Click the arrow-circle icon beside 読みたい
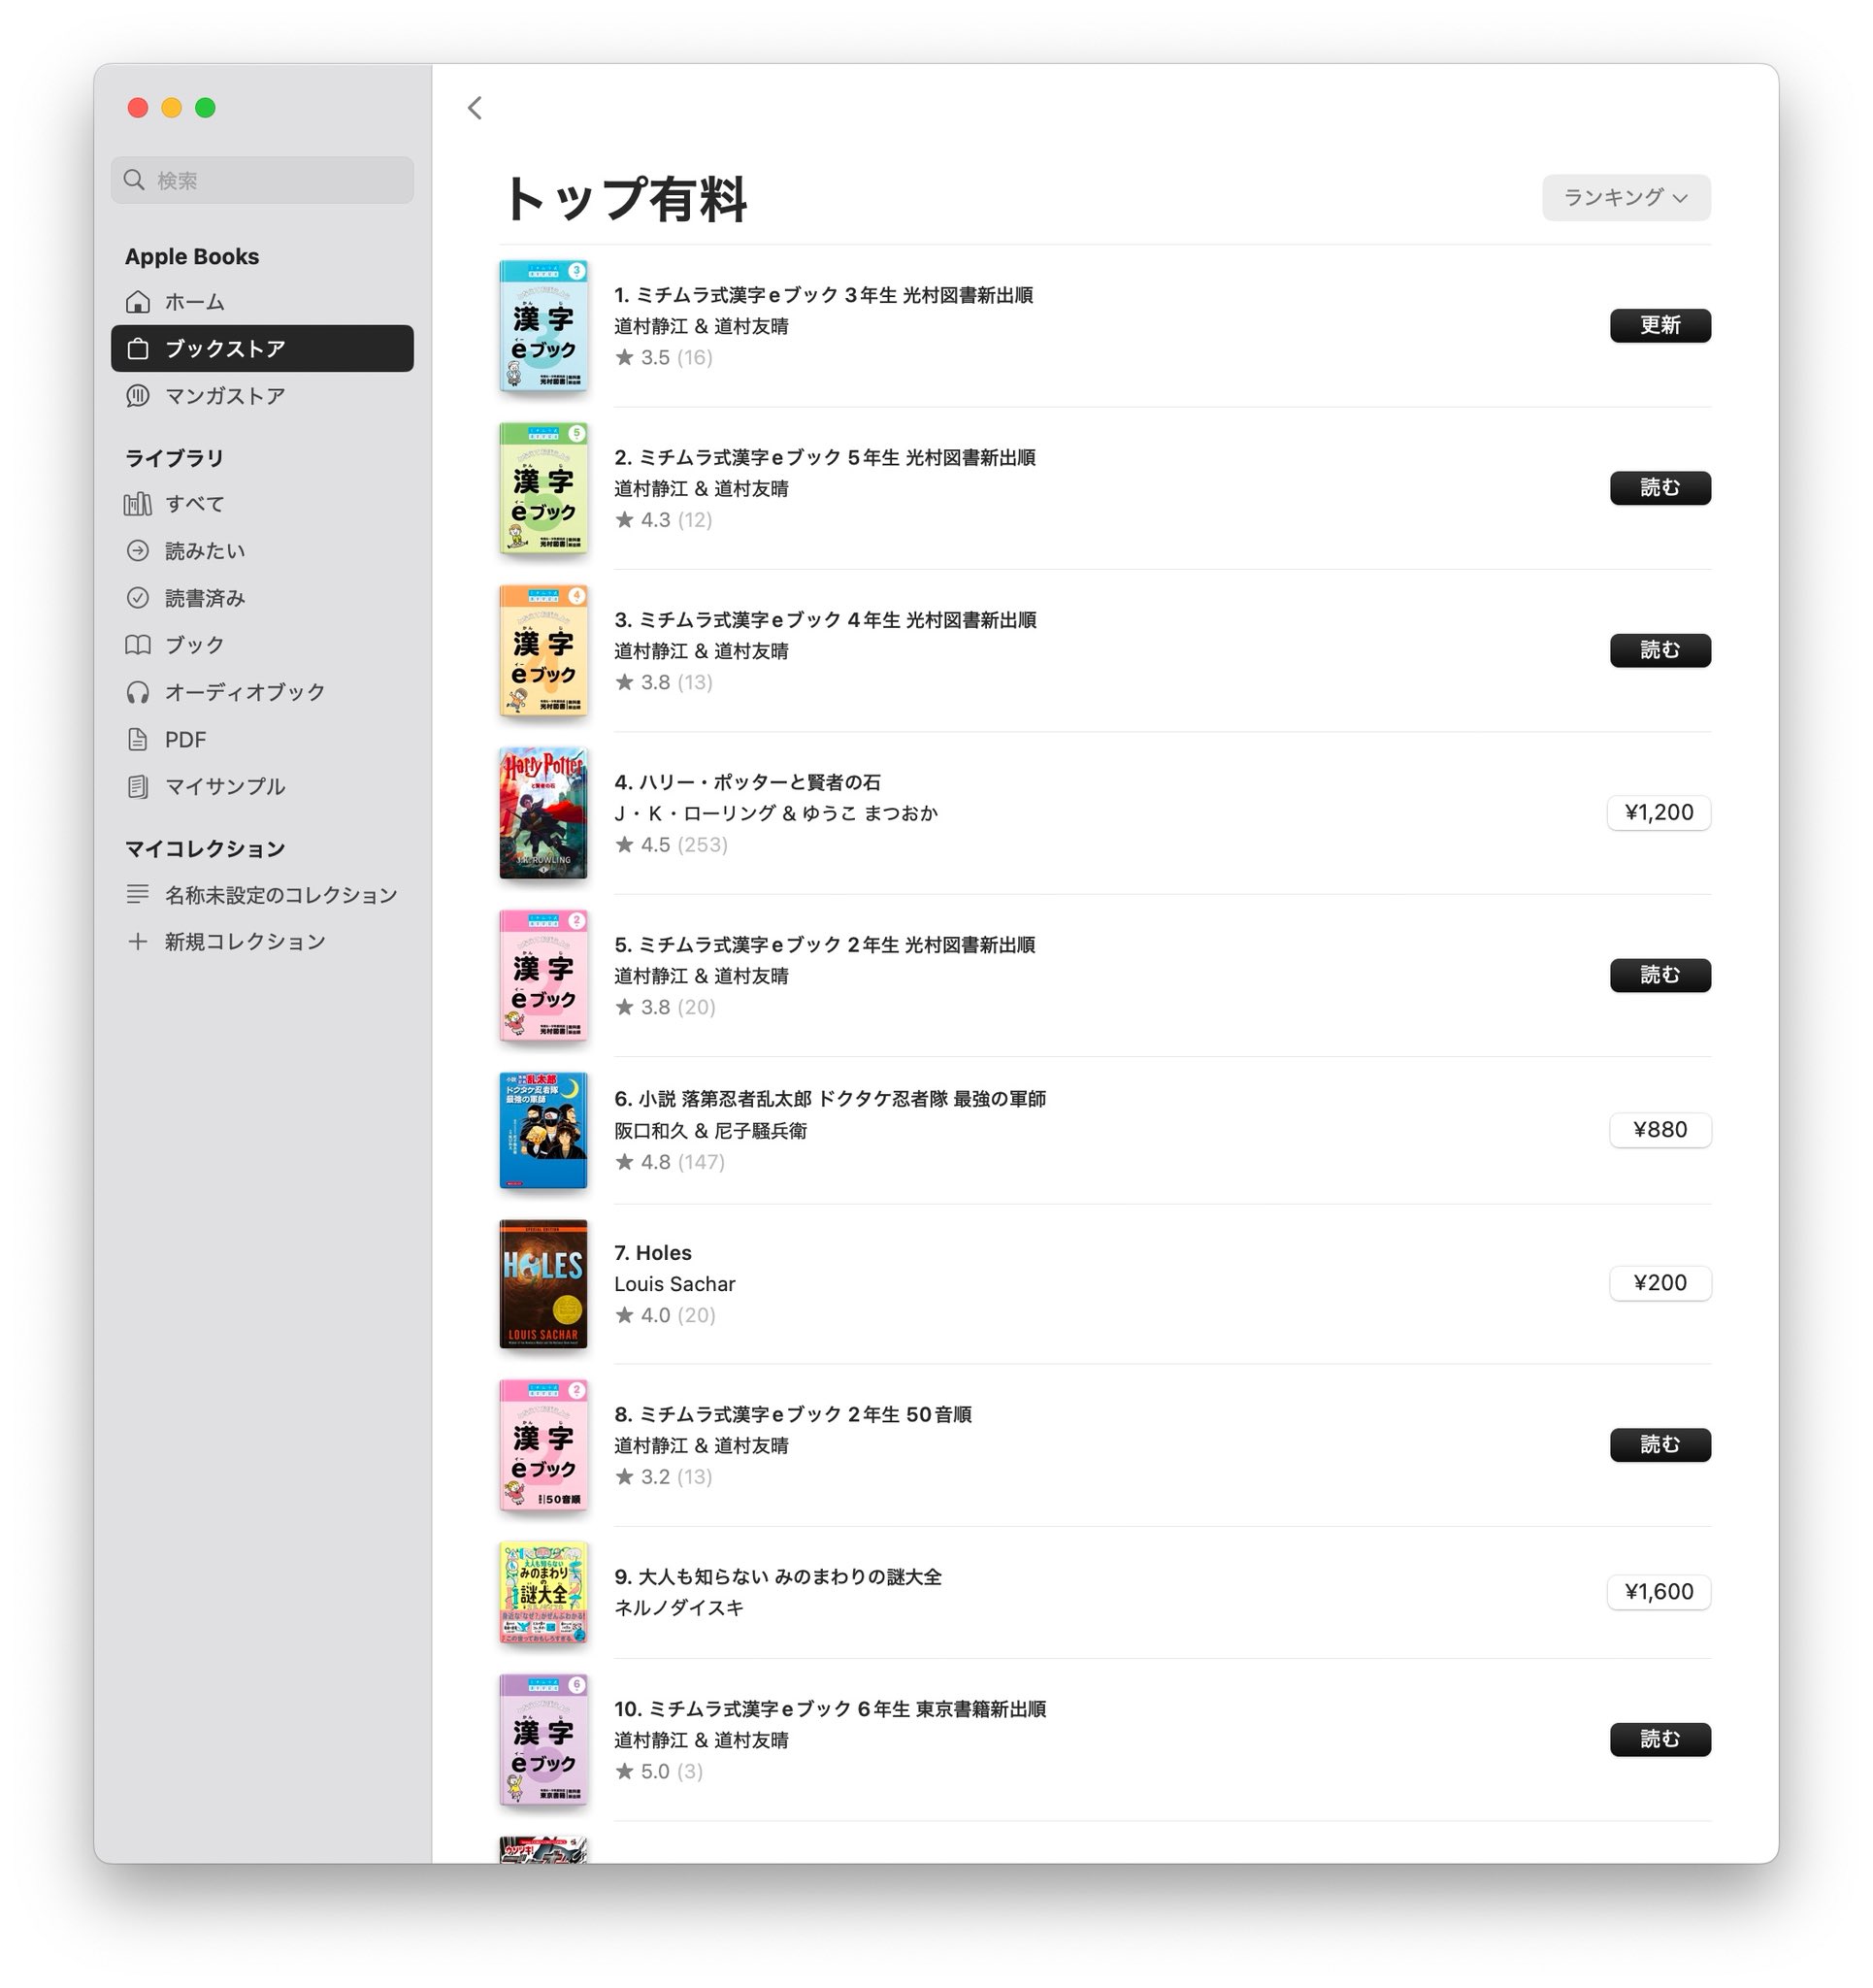 click(x=138, y=551)
